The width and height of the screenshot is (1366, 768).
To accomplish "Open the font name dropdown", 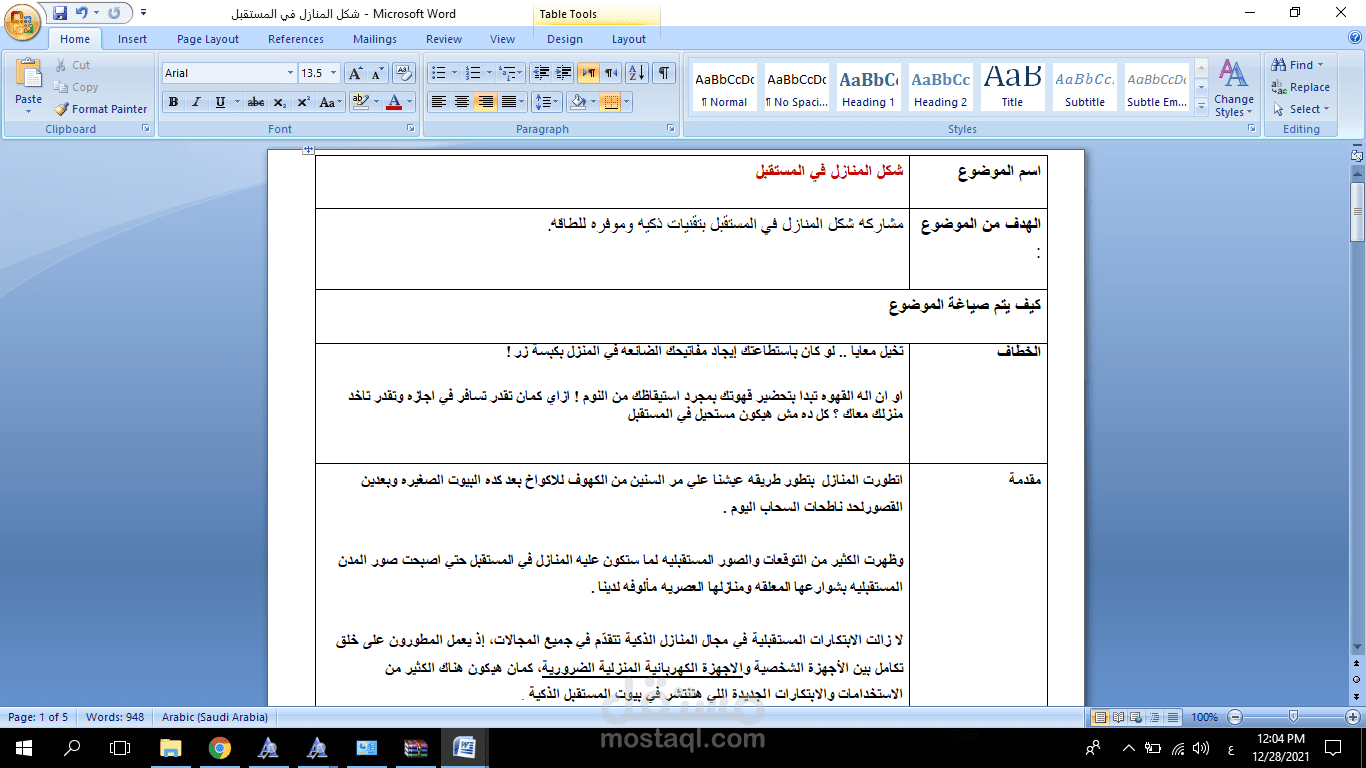I will [x=291, y=73].
